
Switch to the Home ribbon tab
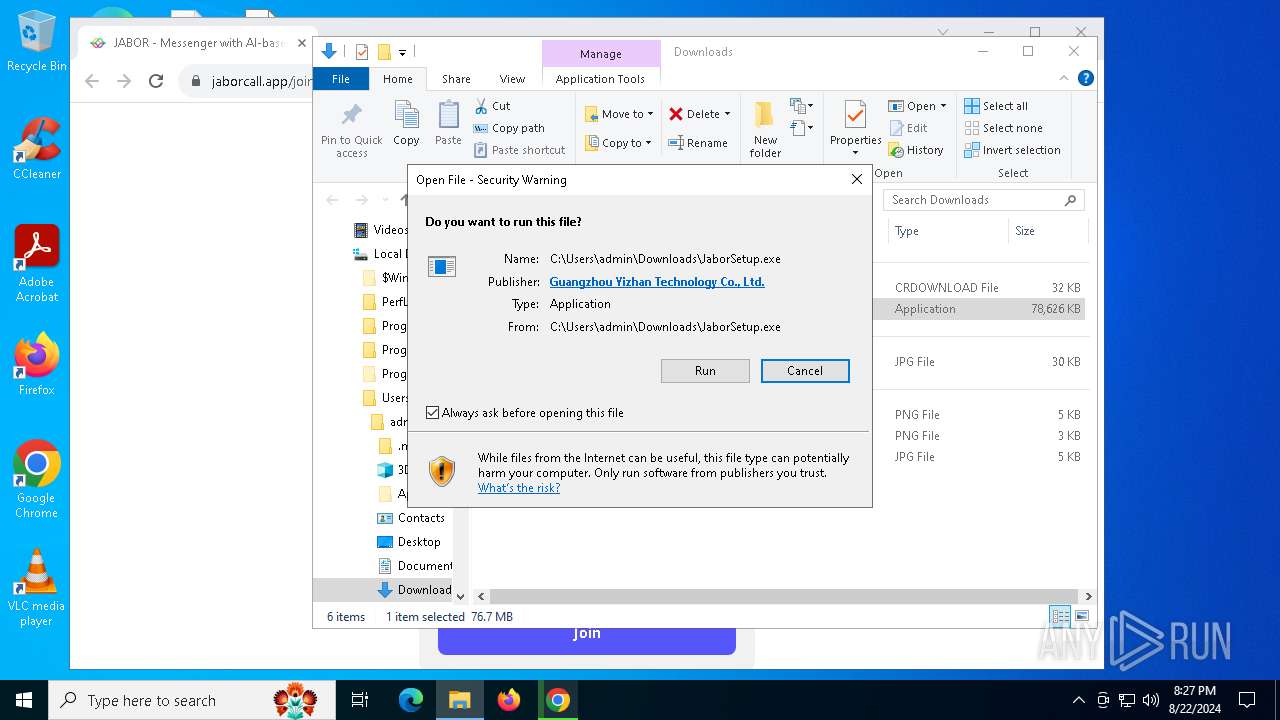(x=397, y=79)
